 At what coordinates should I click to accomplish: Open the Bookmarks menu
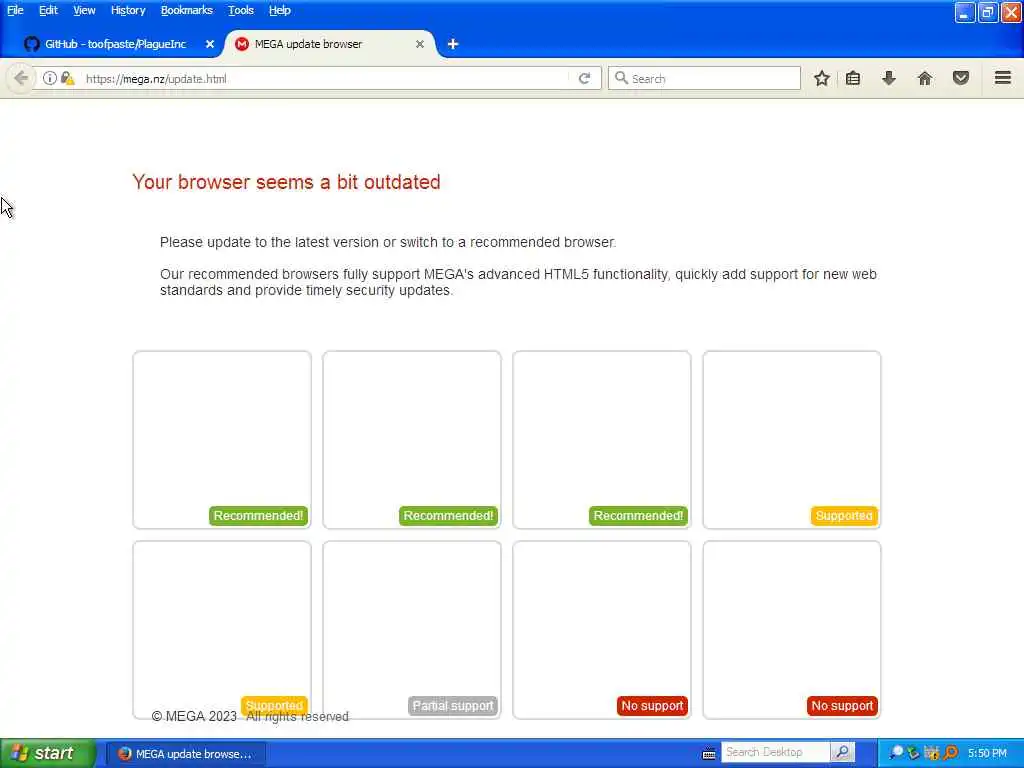point(187,10)
